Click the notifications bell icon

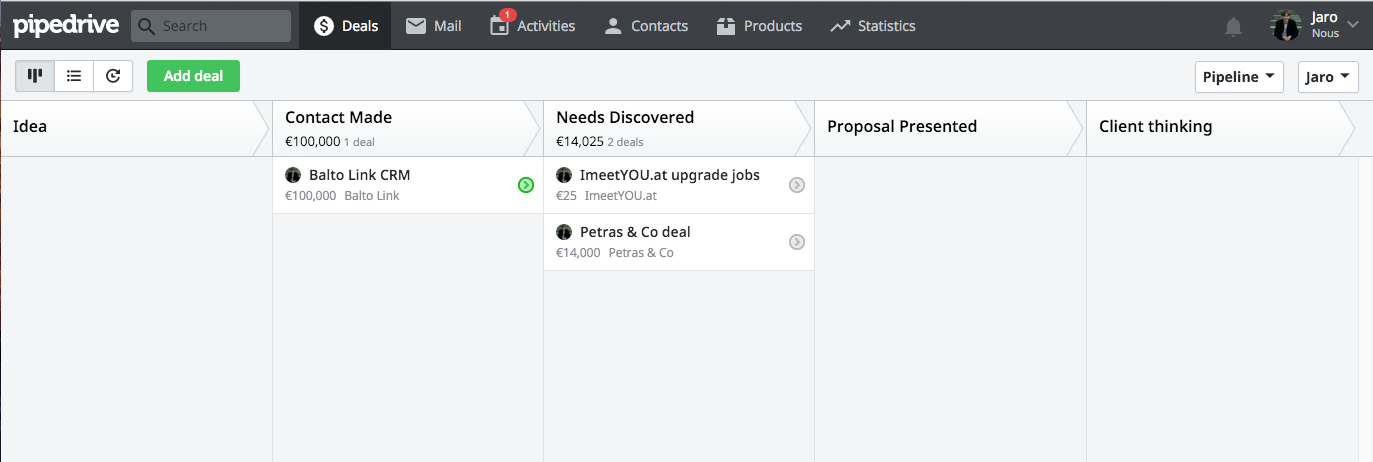1233,27
